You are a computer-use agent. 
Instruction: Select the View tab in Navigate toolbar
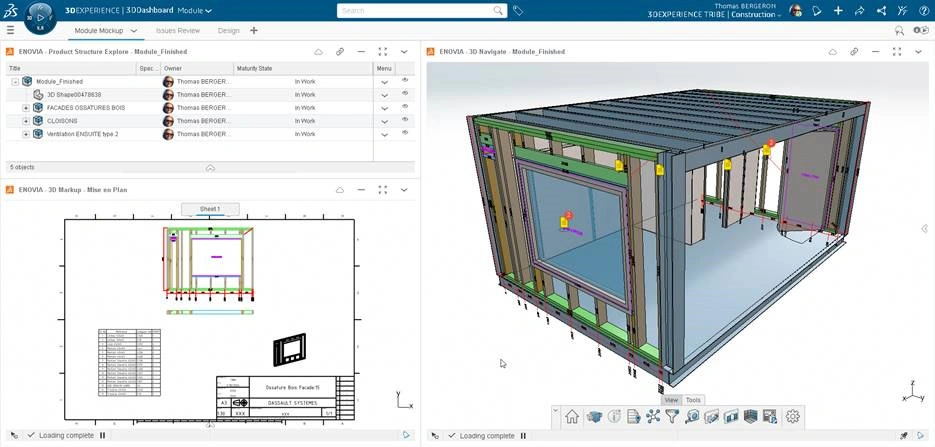coord(671,400)
